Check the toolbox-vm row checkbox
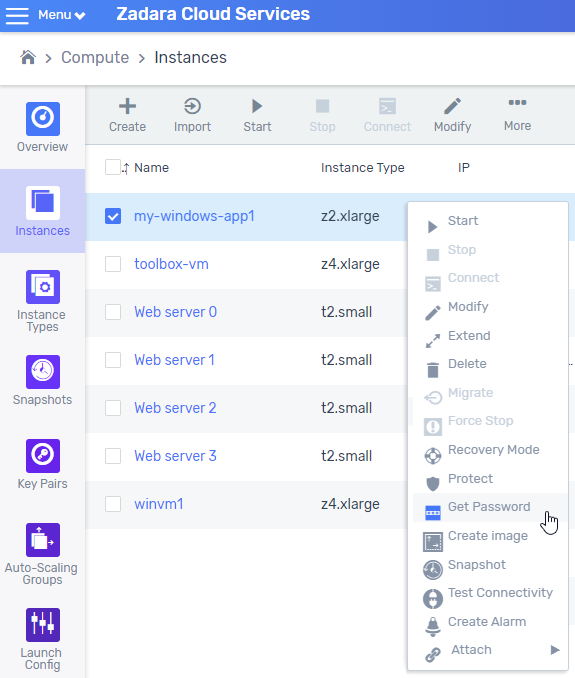Screen dimensions: 575x678 pos(113,264)
